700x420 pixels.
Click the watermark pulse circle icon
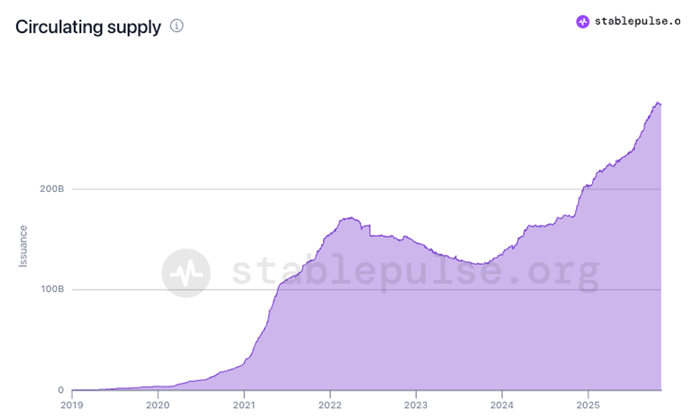tap(187, 272)
